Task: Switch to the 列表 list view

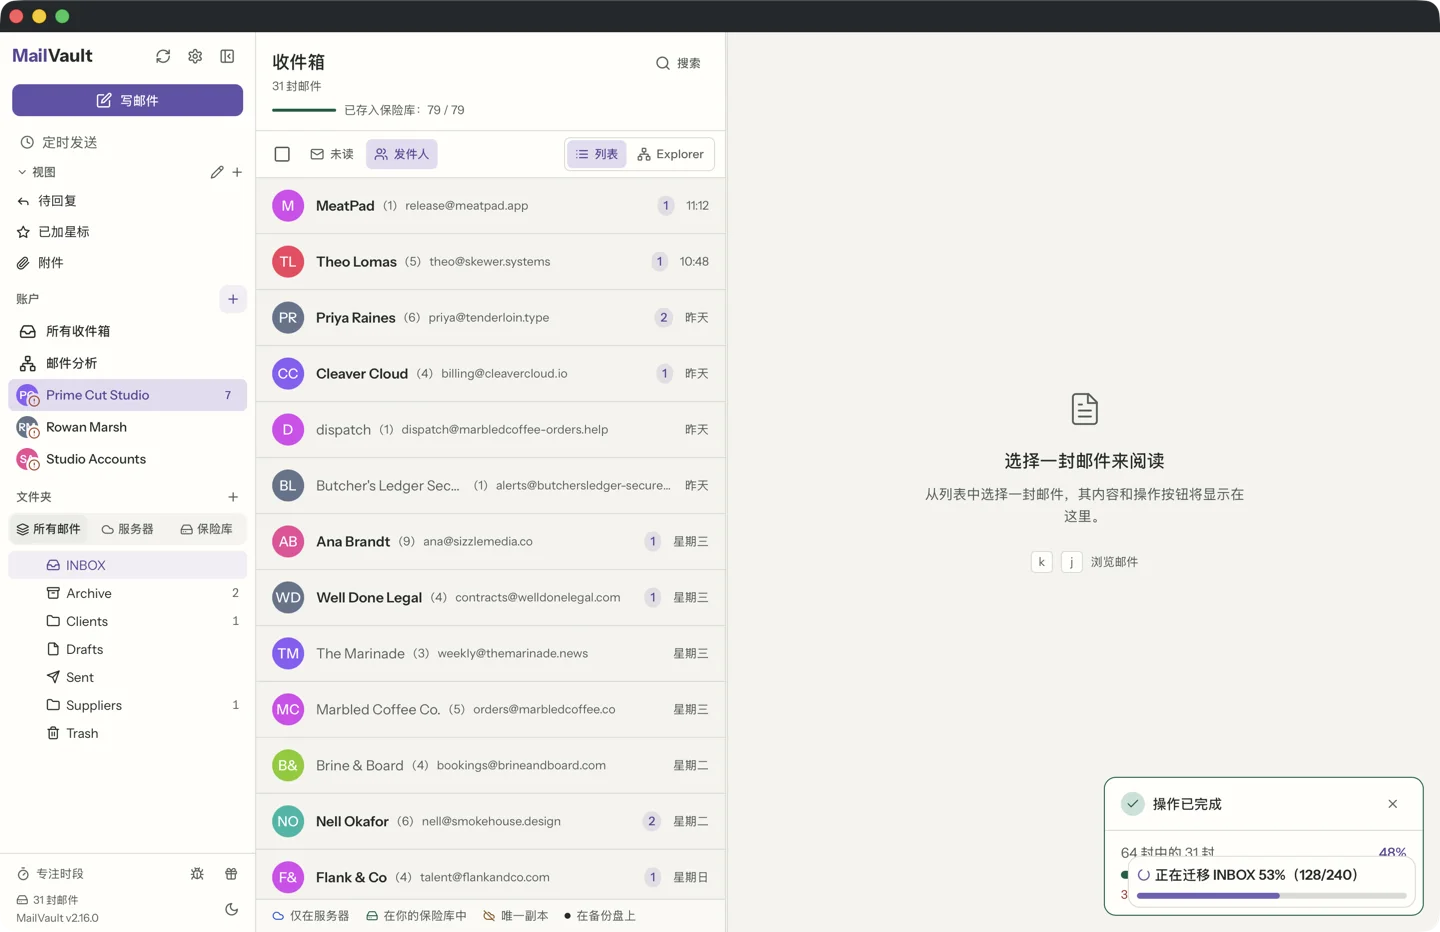Action: (597, 154)
